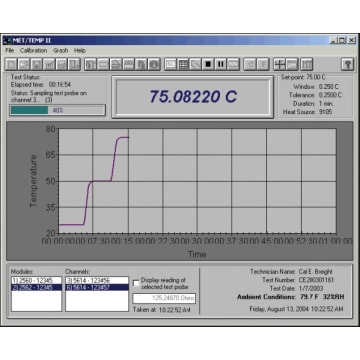Minimize the MET/TEMP II window
360x360 pixels.
(x=333, y=41)
